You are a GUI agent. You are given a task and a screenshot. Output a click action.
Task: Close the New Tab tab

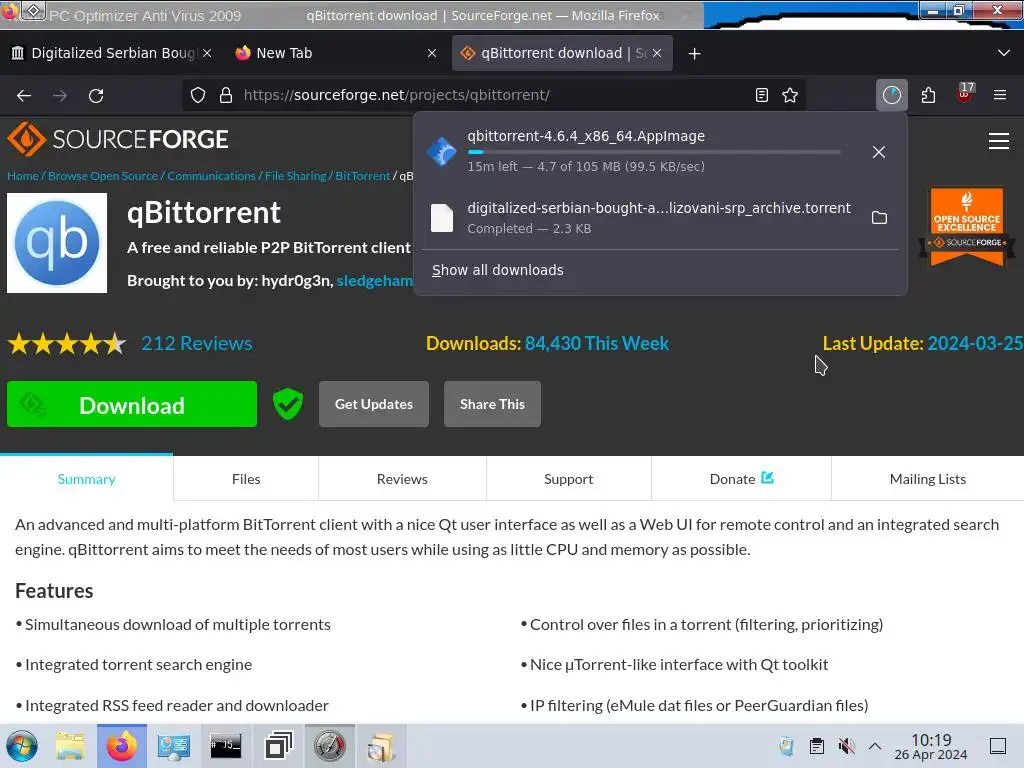point(432,54)
